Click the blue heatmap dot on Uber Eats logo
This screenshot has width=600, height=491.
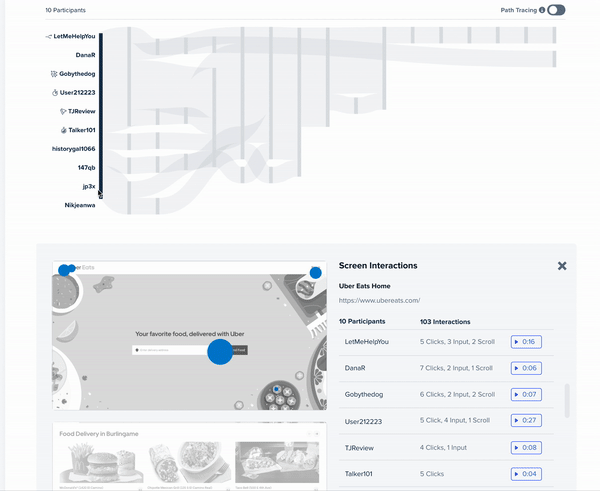tap(64, 270)
